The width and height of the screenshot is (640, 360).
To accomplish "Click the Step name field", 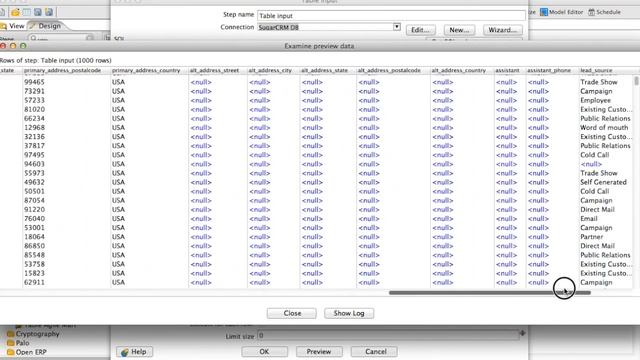I will click(391, 16).
